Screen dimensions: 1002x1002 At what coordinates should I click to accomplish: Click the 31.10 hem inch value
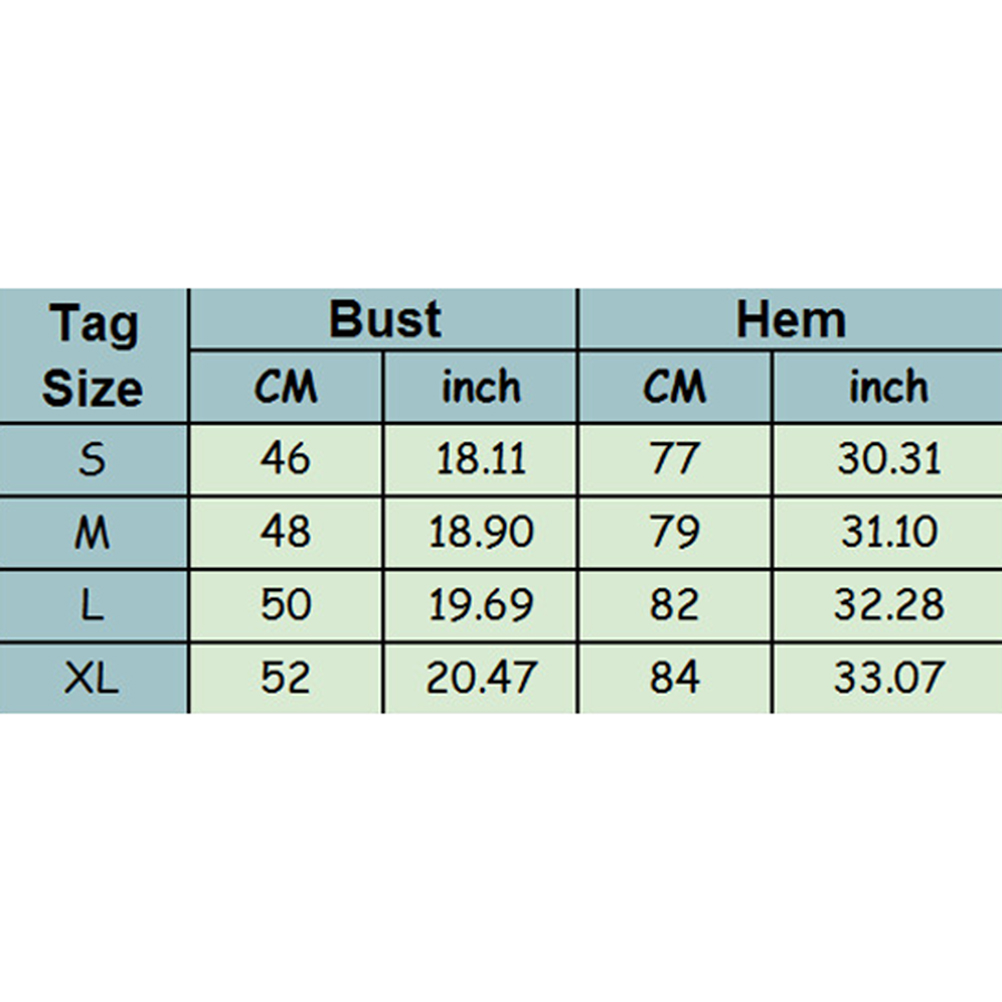(x=888, y=533)
